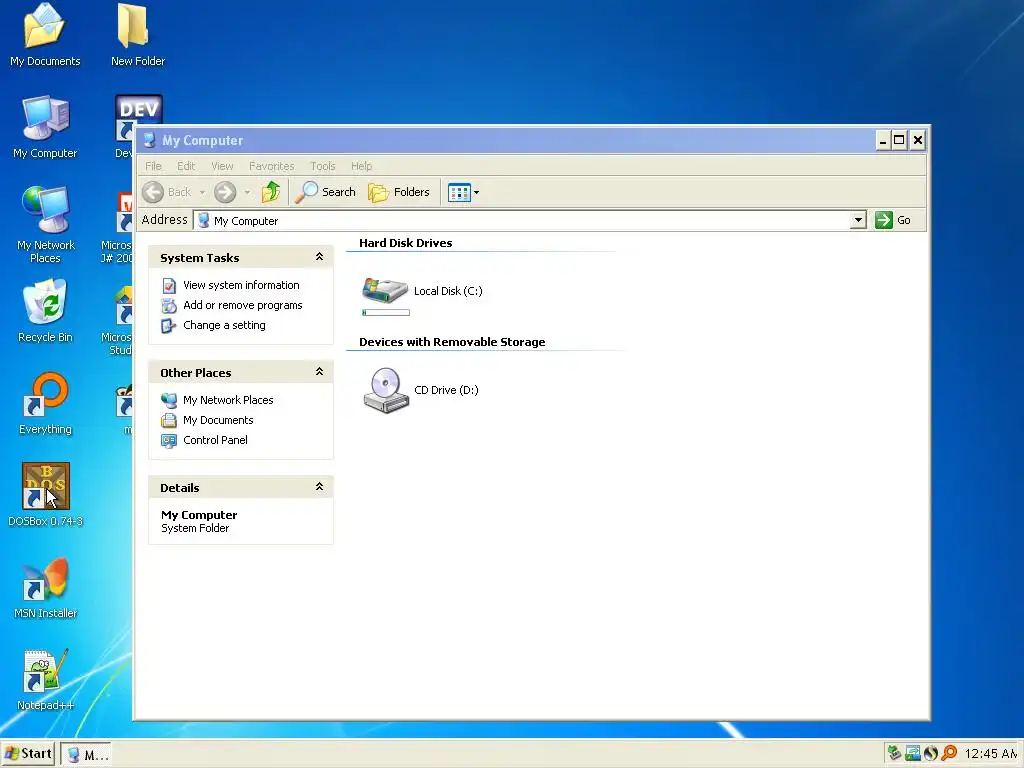
Task: Open the File menu
Action: tap(153, 166)
